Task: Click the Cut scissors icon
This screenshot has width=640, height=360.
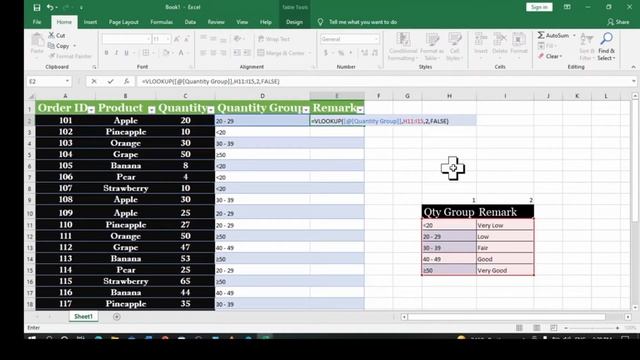Action: pyautogui.click(x=52, y=36)
